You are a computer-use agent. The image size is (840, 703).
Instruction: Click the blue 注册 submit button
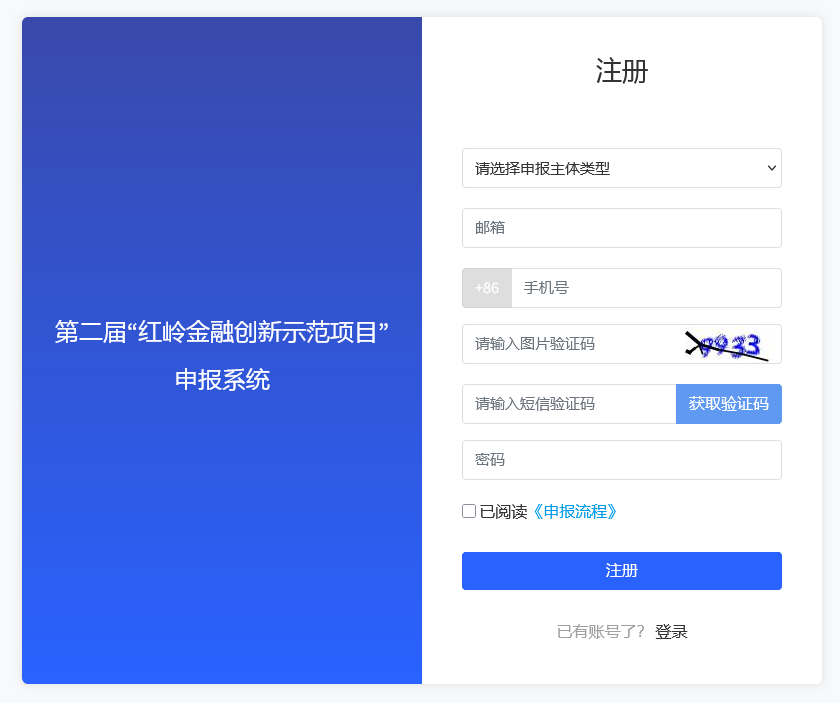coord(621,571)
